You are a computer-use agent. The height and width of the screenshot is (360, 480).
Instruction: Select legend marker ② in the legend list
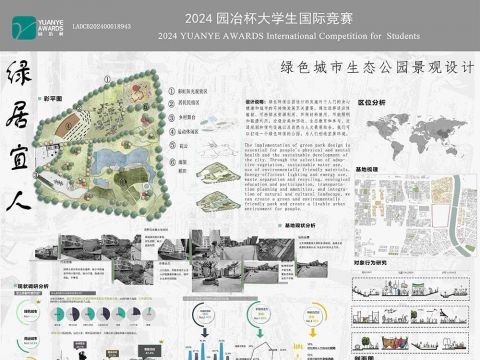(x=172, y=103)
